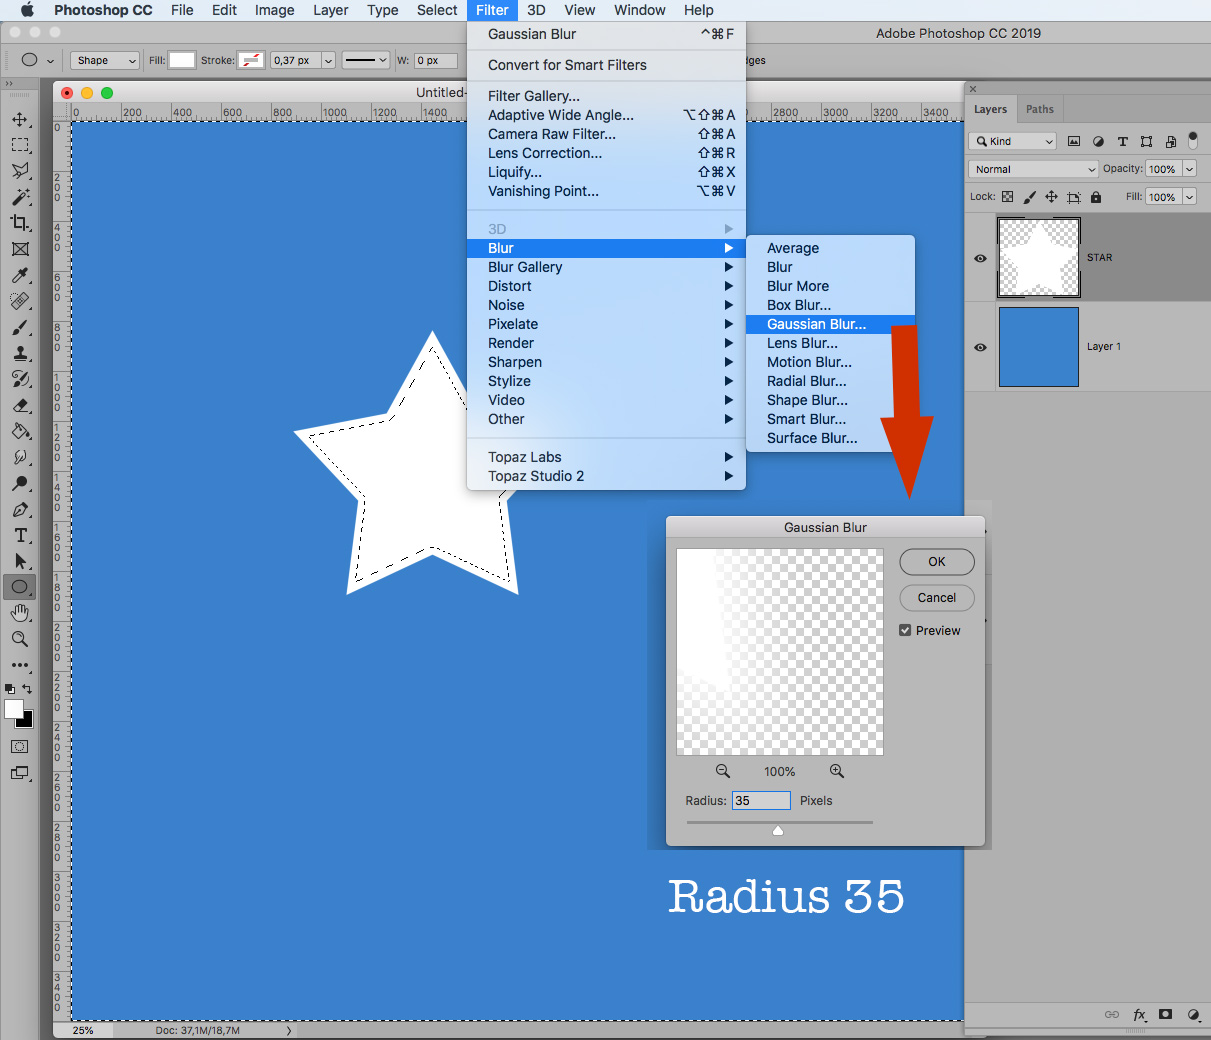Select the Ellipse shape tool
This screenshot has height=1040, width=1211.
click(20, 587)
